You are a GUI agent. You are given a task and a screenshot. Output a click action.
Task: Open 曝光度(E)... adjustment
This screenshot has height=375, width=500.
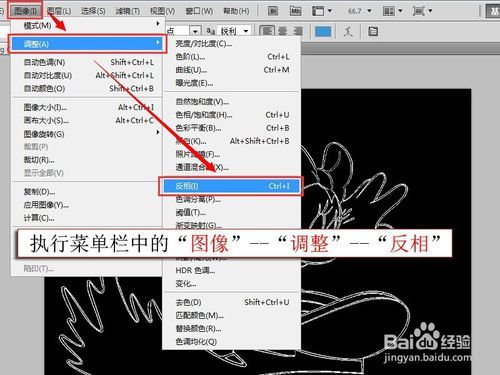pyautogui.click(x=232, y=83)
